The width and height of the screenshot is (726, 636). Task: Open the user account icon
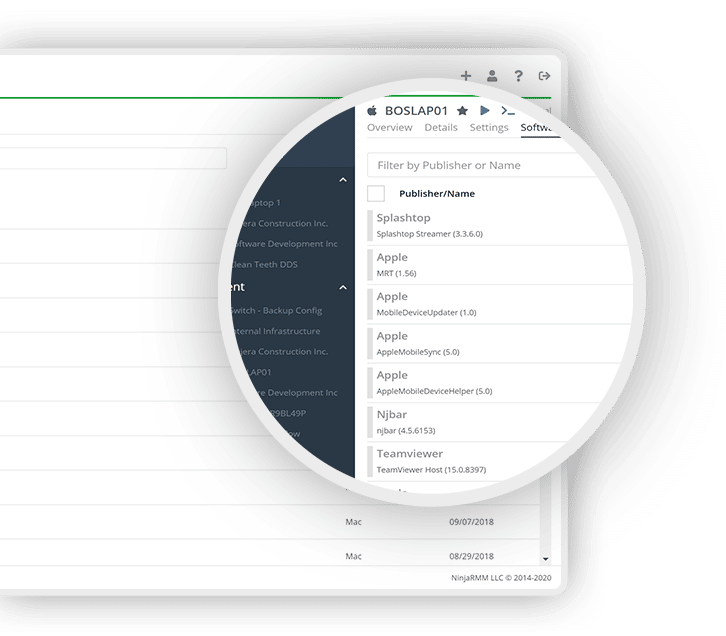[x=492, y=76]
